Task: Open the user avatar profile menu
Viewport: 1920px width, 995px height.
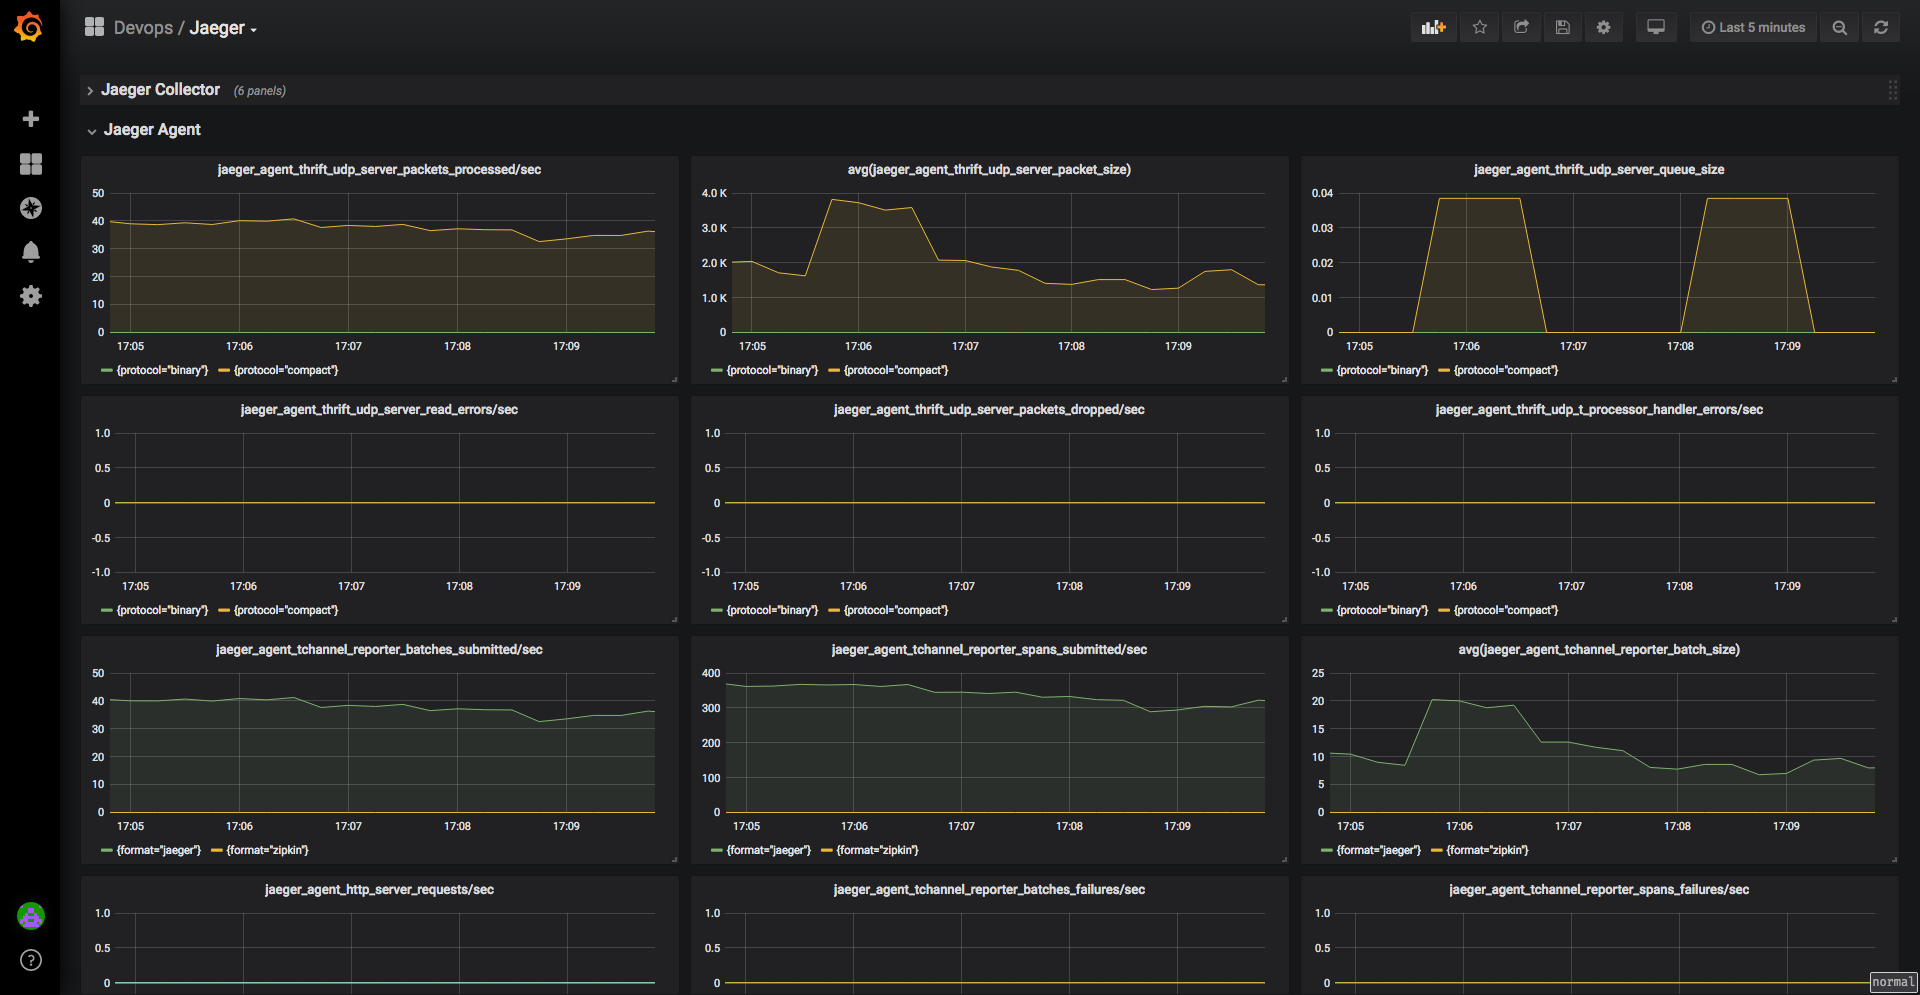Action: pyautogui.click(x=31, y=915)
